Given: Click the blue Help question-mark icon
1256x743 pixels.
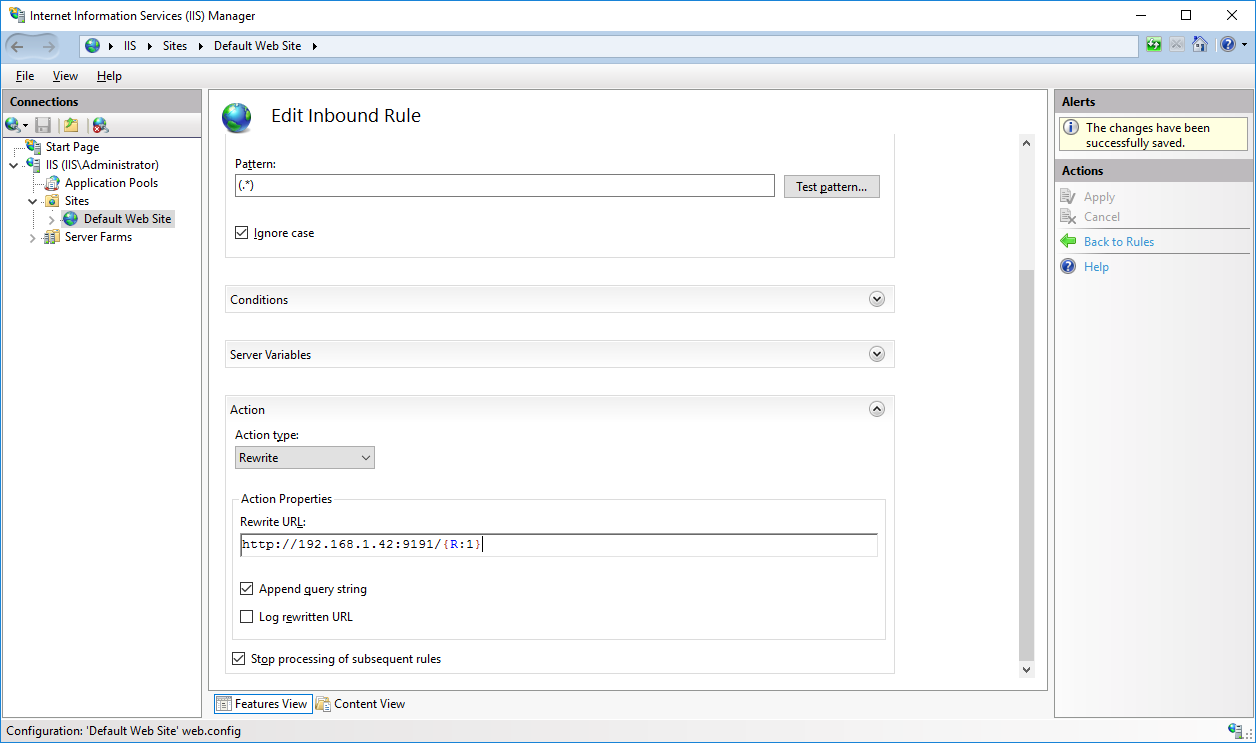Looking at the screenshot, I should click(x=1228, y=44).
